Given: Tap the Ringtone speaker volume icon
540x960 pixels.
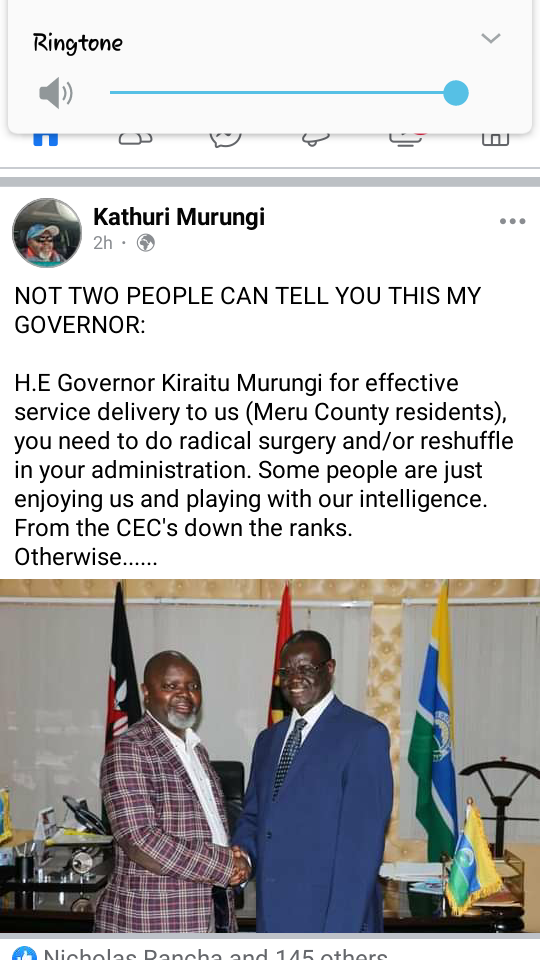Looking at the screenshot, I should 56,93.
